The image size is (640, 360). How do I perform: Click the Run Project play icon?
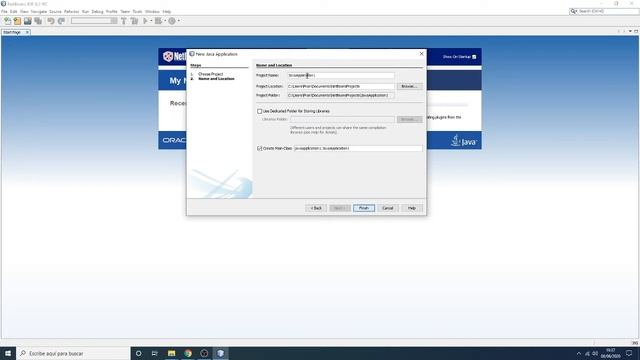pyautogui.click(x=145, y=21)
